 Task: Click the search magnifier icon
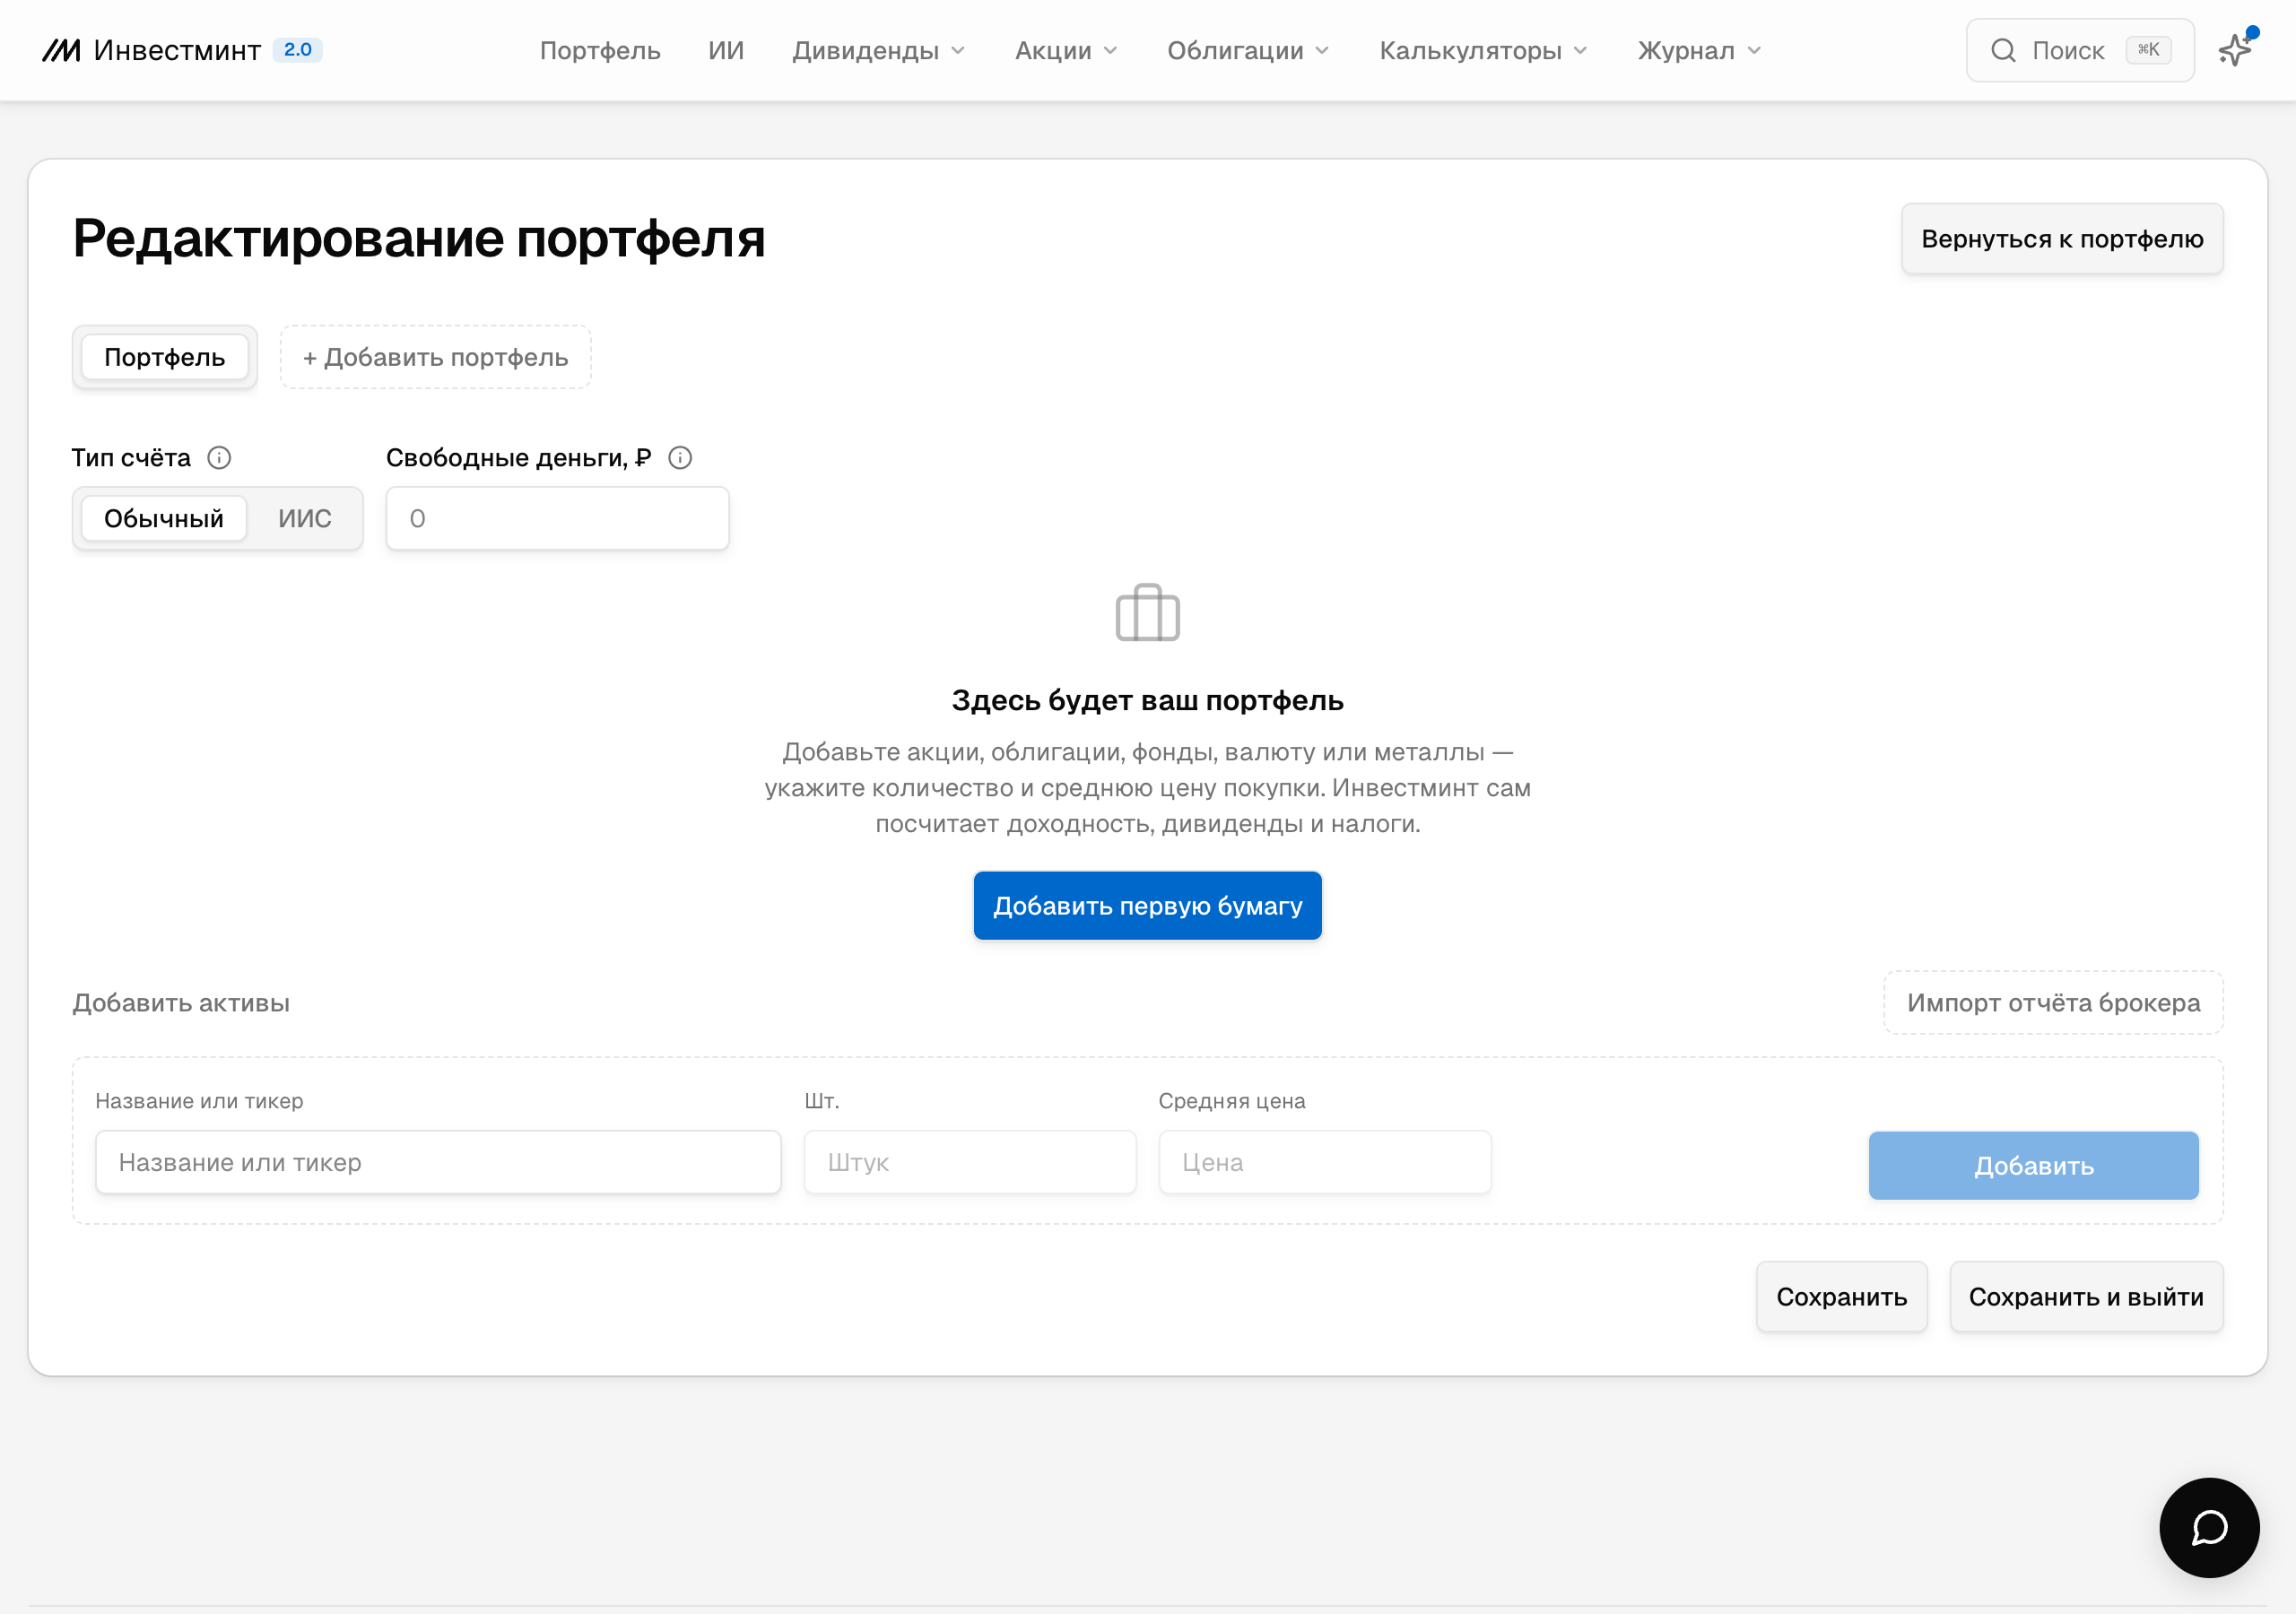coord(2003,50)
